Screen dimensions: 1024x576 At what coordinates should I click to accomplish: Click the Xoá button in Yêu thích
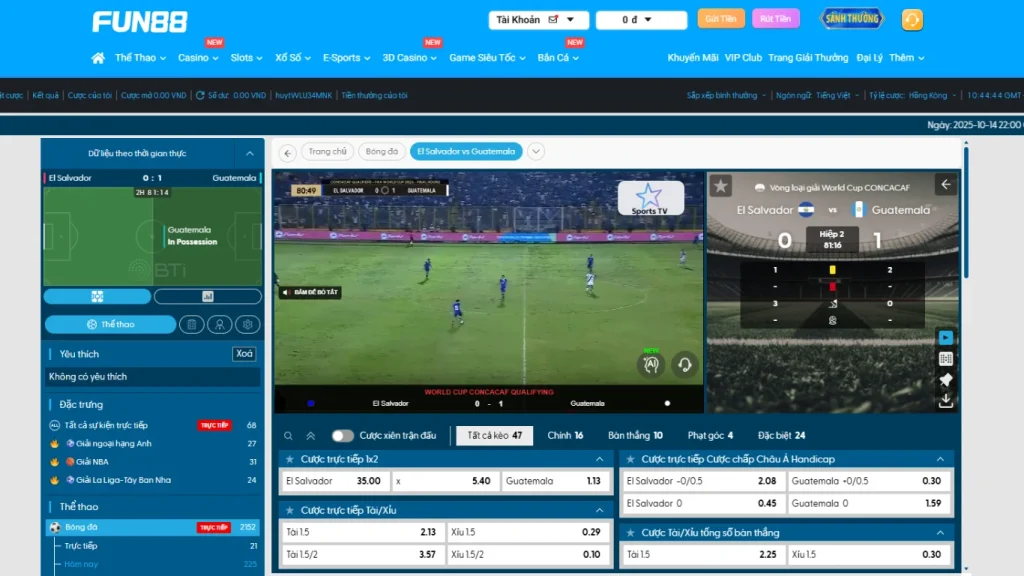pos(244,354)
